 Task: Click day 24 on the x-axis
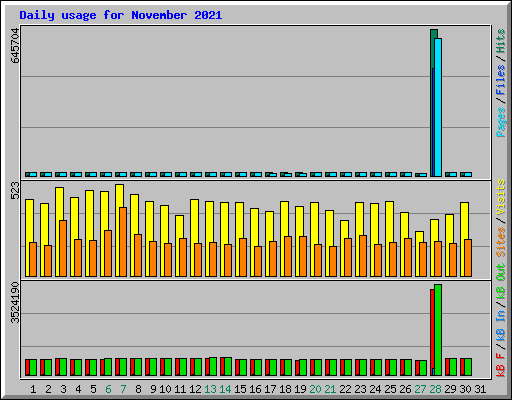[375, 389]
